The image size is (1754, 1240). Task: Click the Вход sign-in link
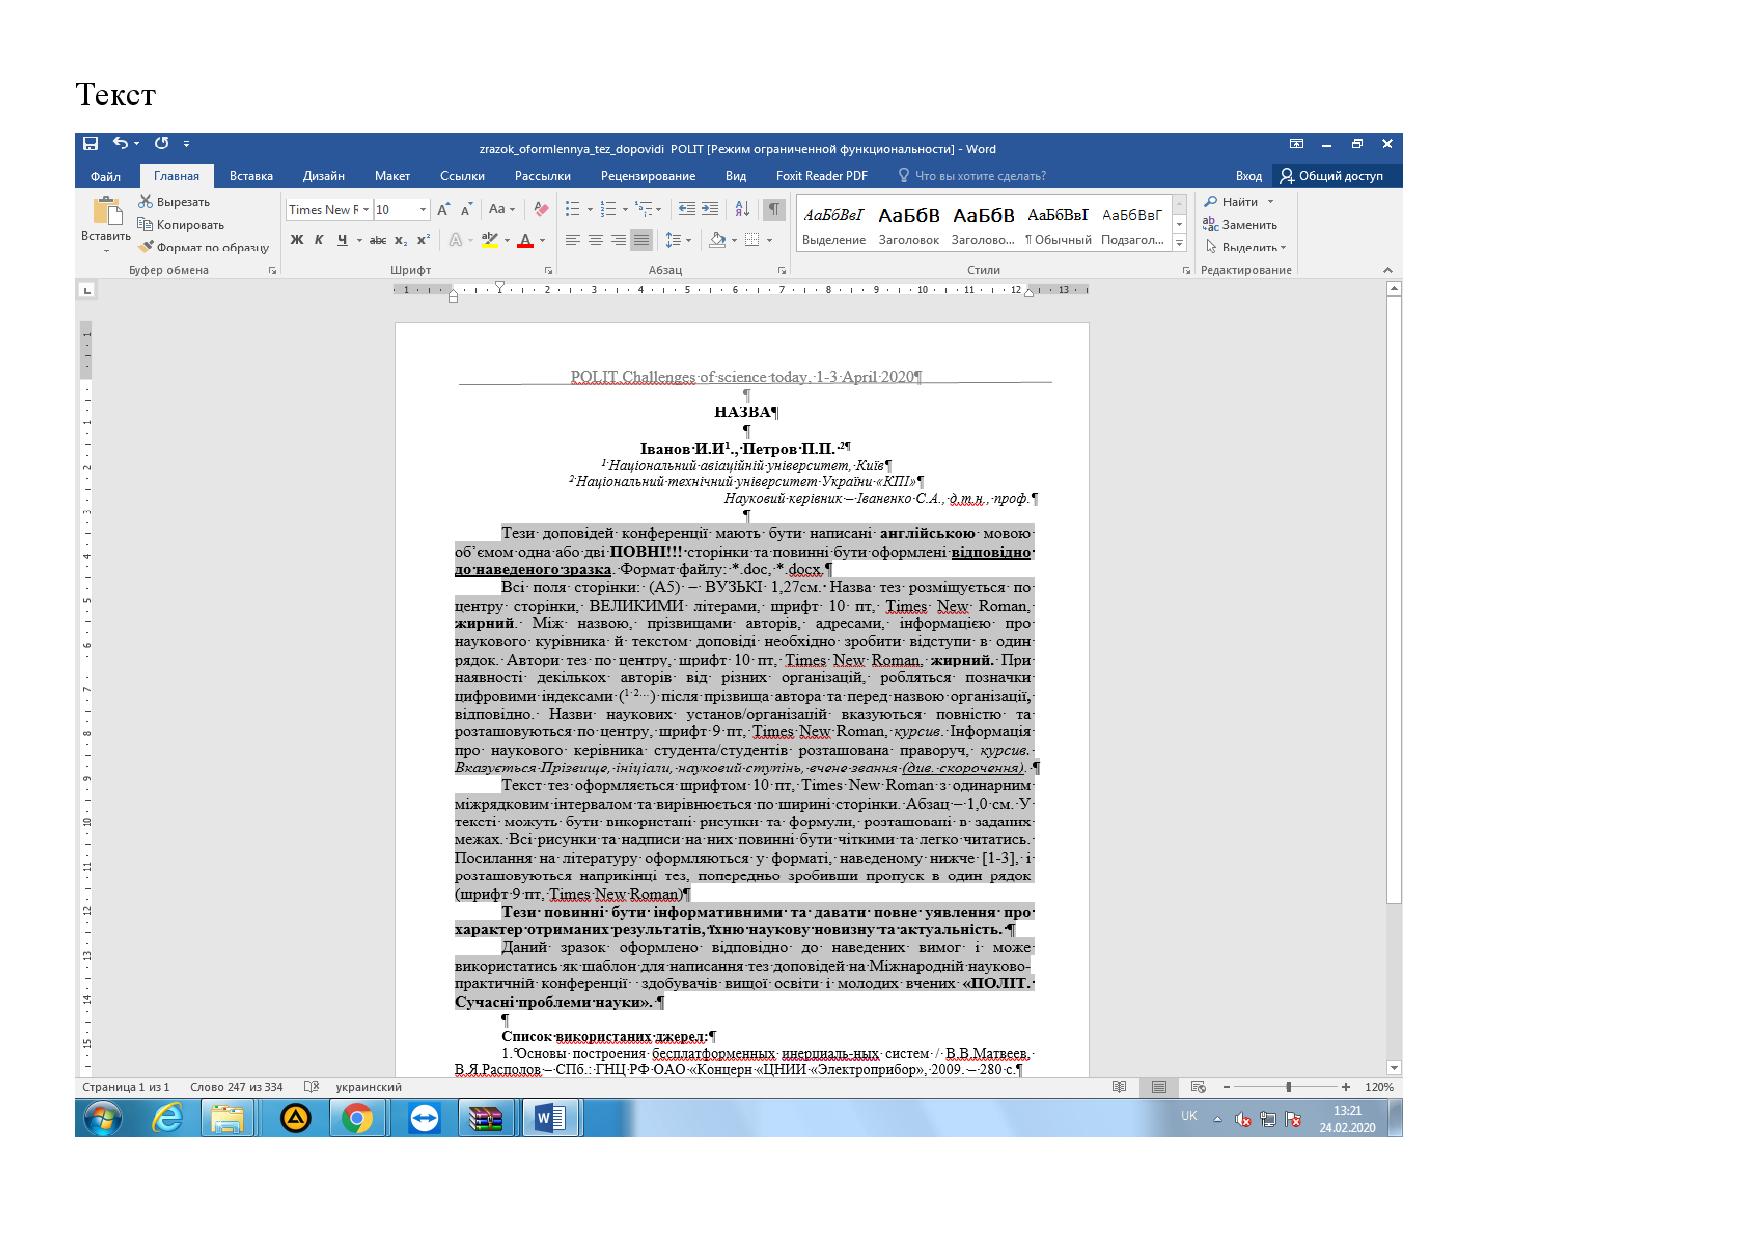pyautogui.click(x=1248, y=176)
